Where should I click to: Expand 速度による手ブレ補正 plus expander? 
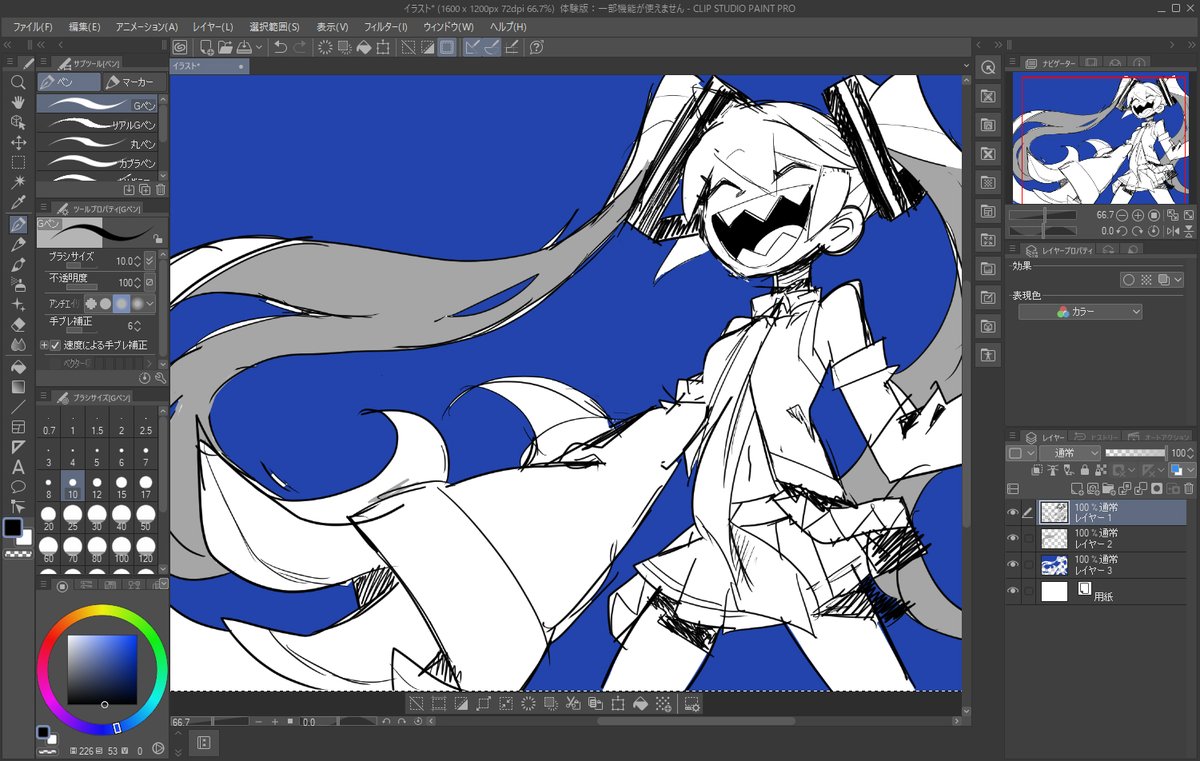[x=44, y=344]
